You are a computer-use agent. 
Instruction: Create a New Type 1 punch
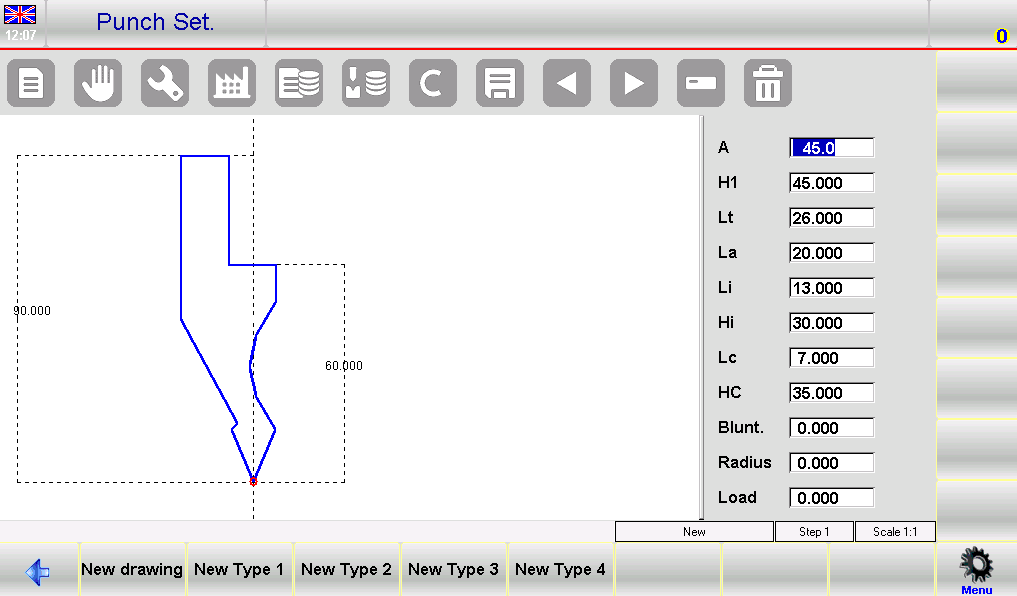pyautogui.click(x=239, y=568)
